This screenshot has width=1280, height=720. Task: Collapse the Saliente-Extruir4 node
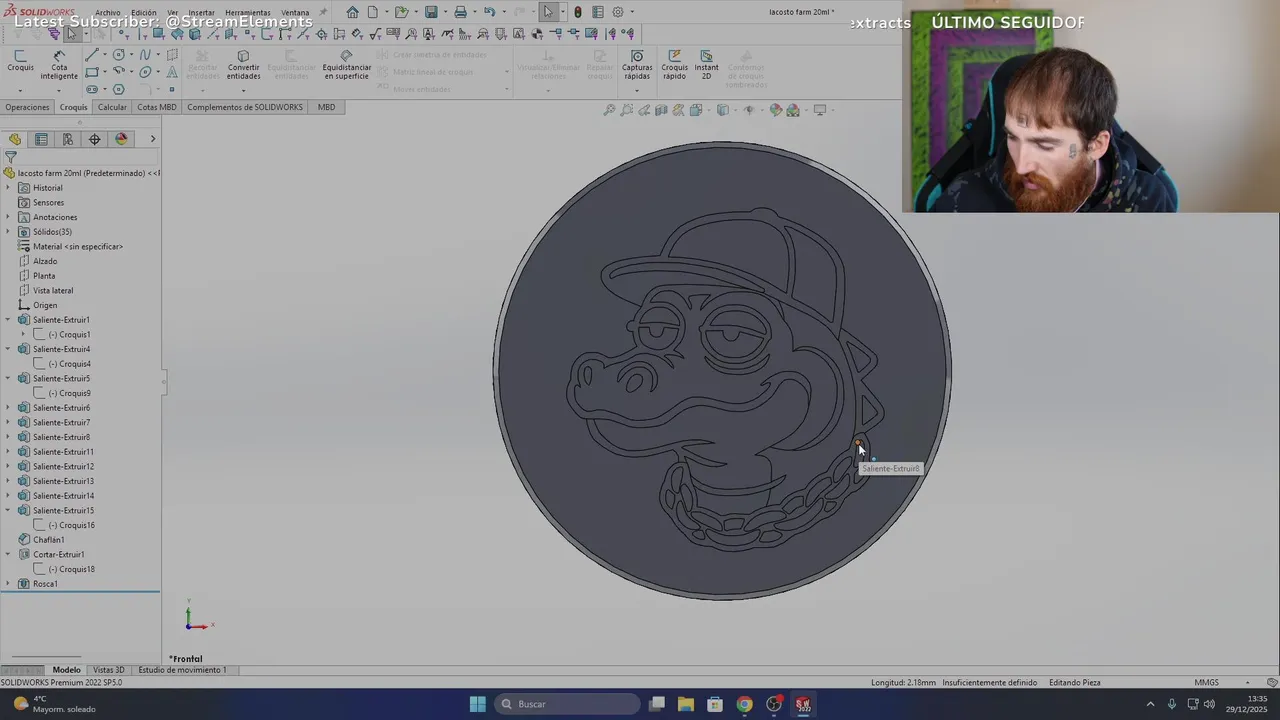8,349
